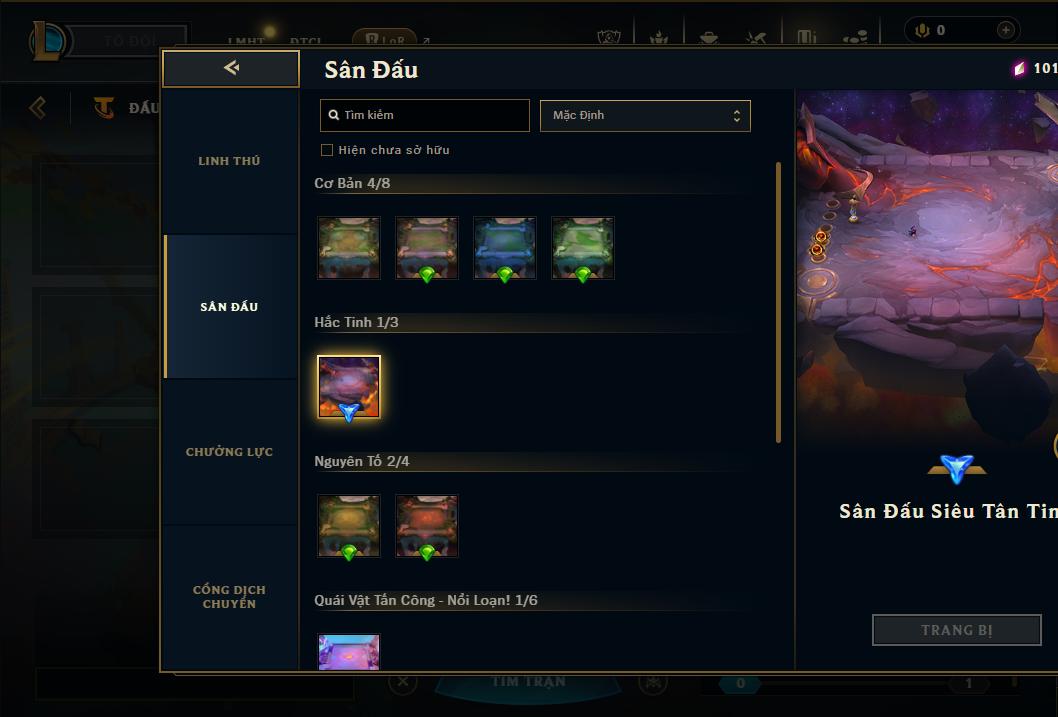Open the Chưởng Lực tab
The width and height of the screenshot is (1058, 717).
click(229, 452)
